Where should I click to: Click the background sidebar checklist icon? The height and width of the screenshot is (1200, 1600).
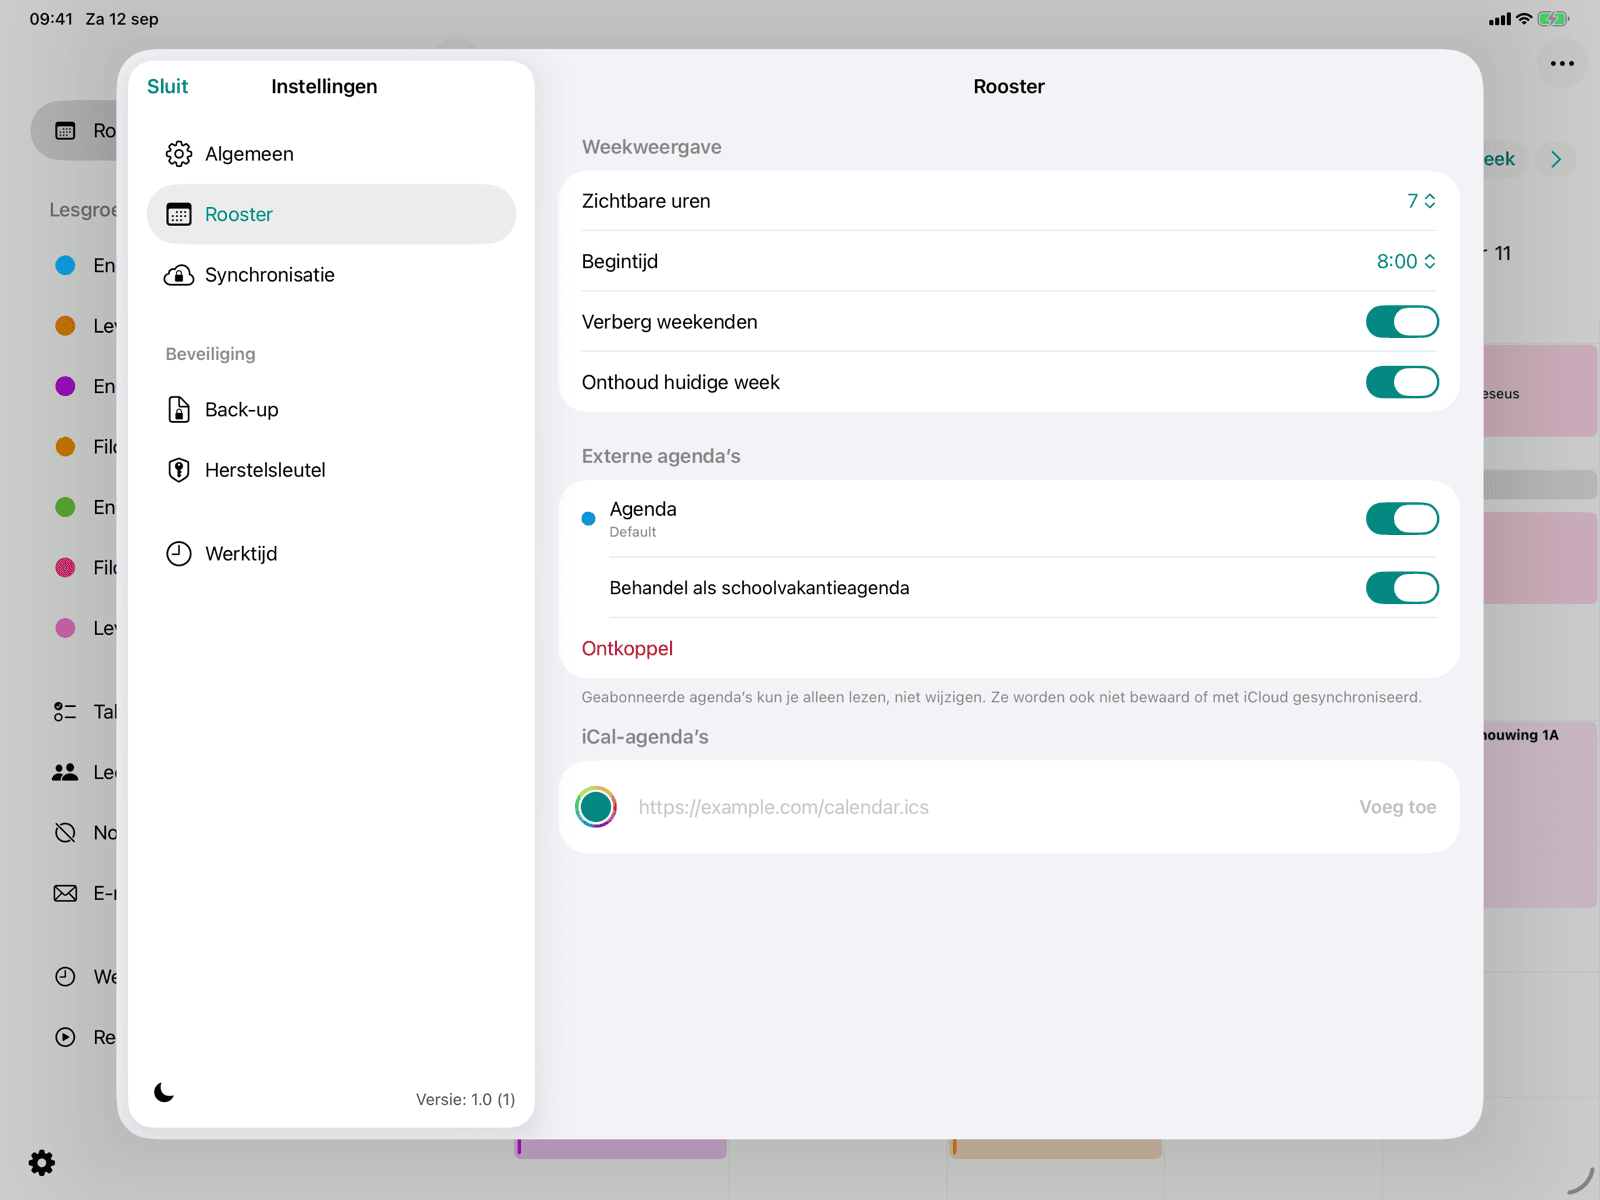click(65, 712)
